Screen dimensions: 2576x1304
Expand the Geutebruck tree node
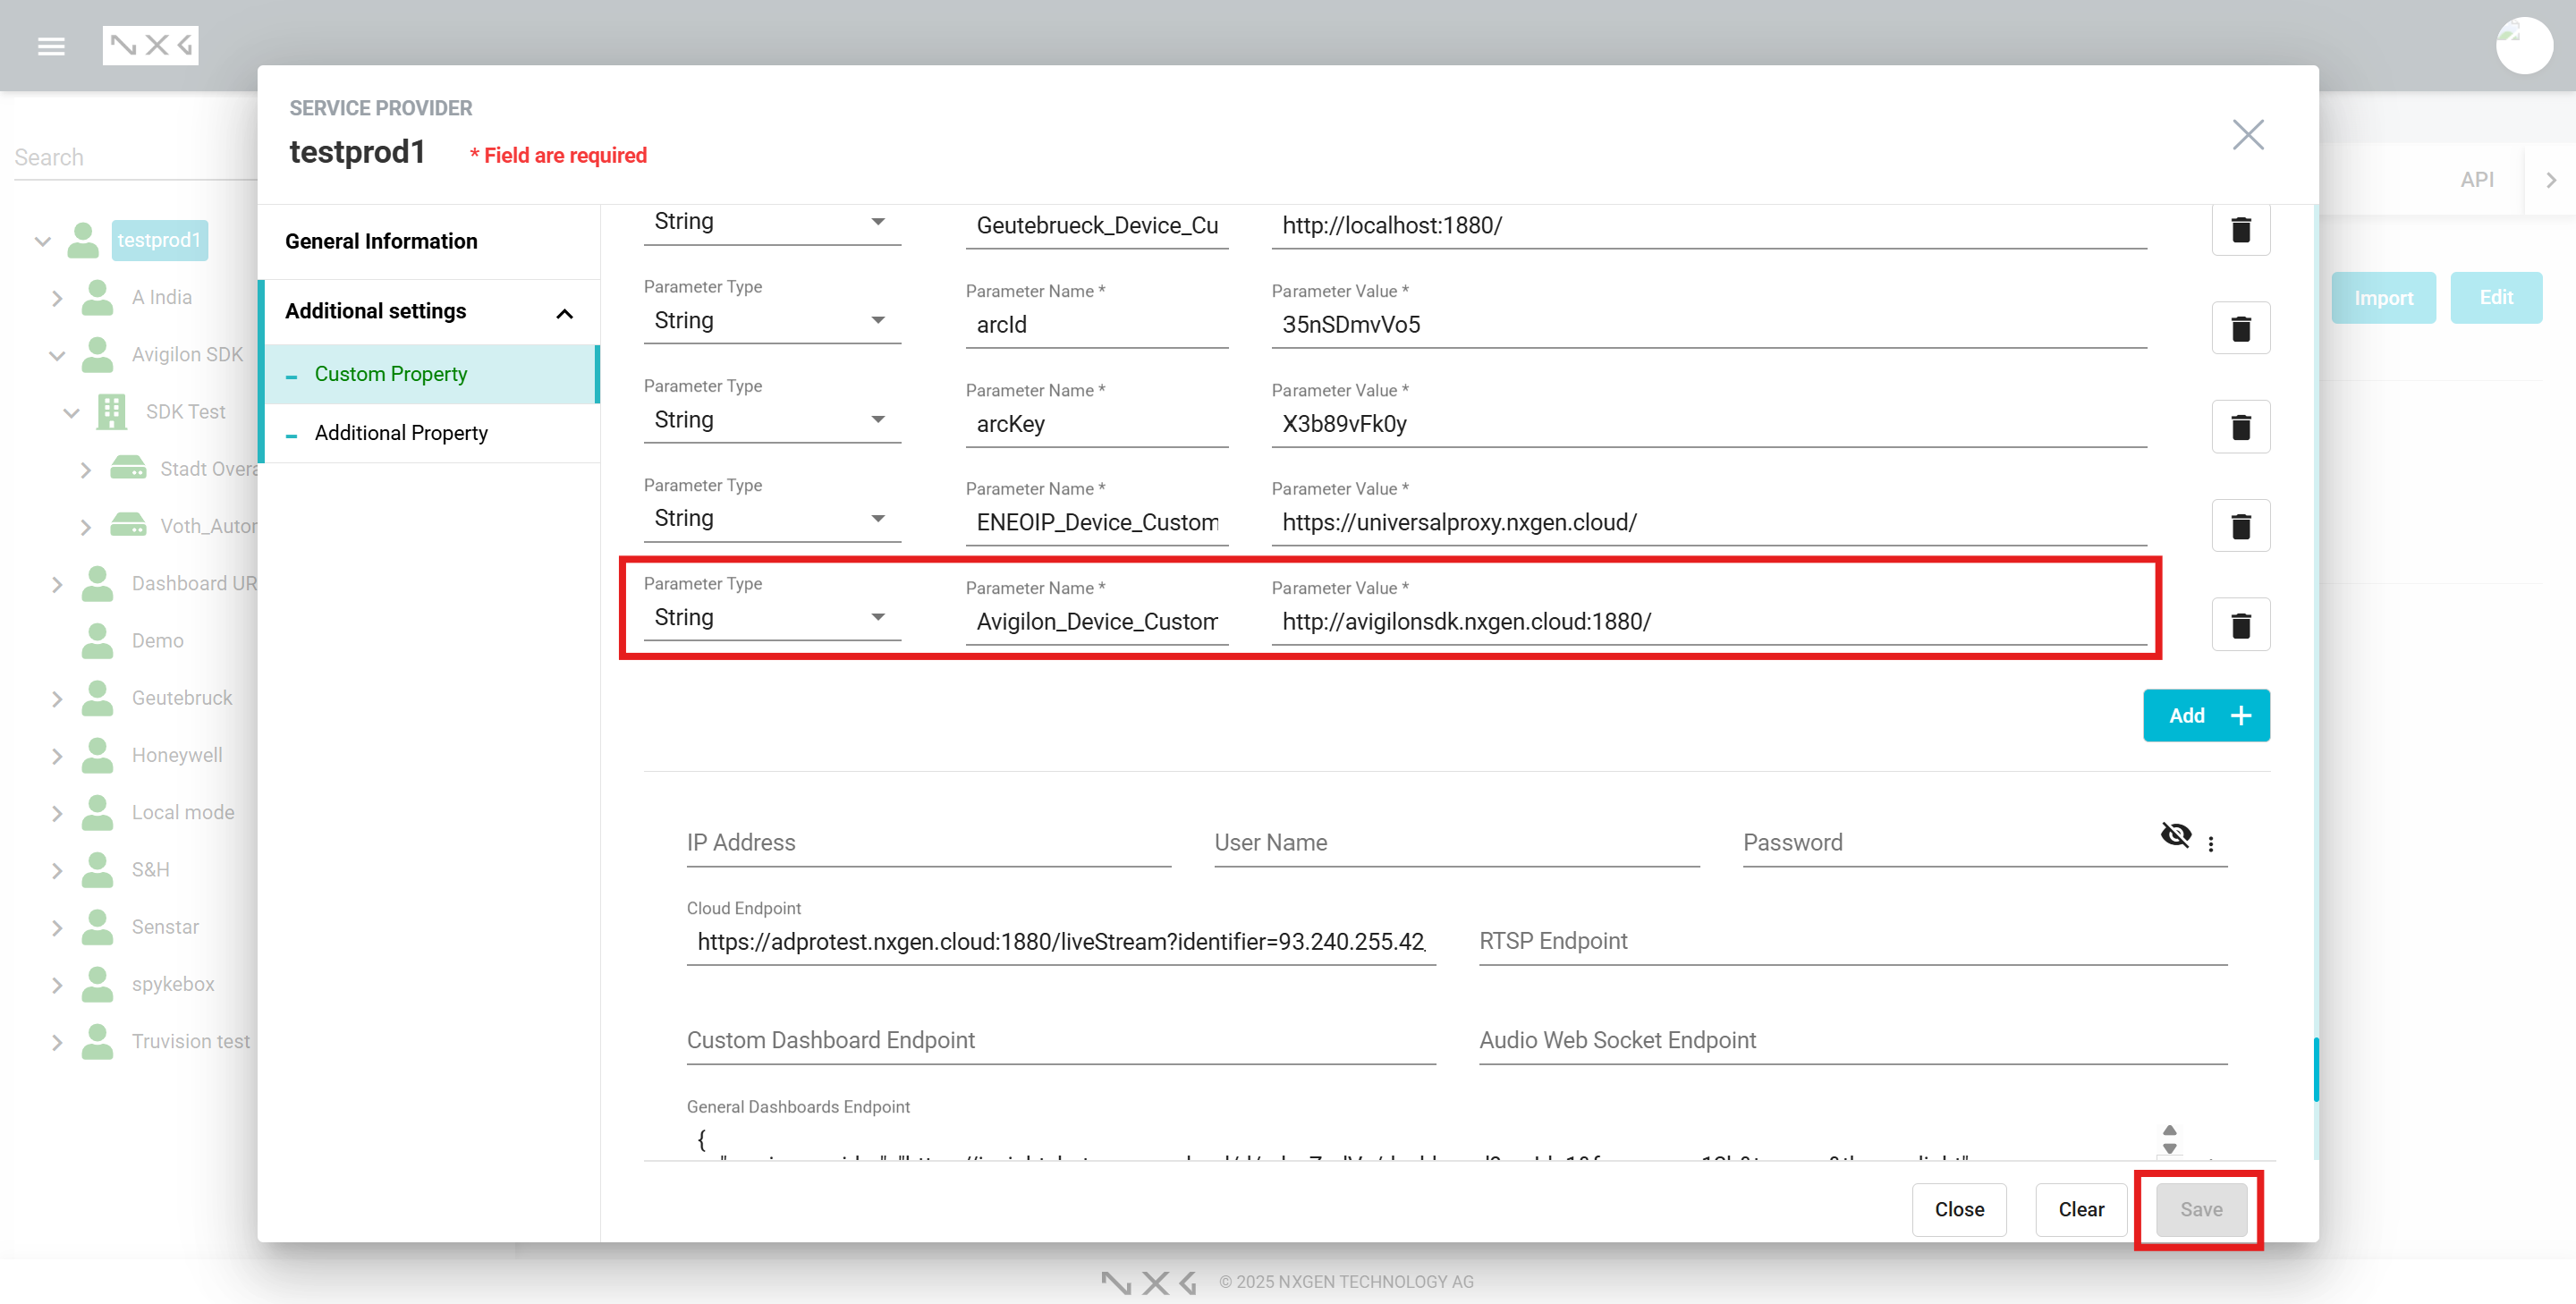(x=57, y=699)
